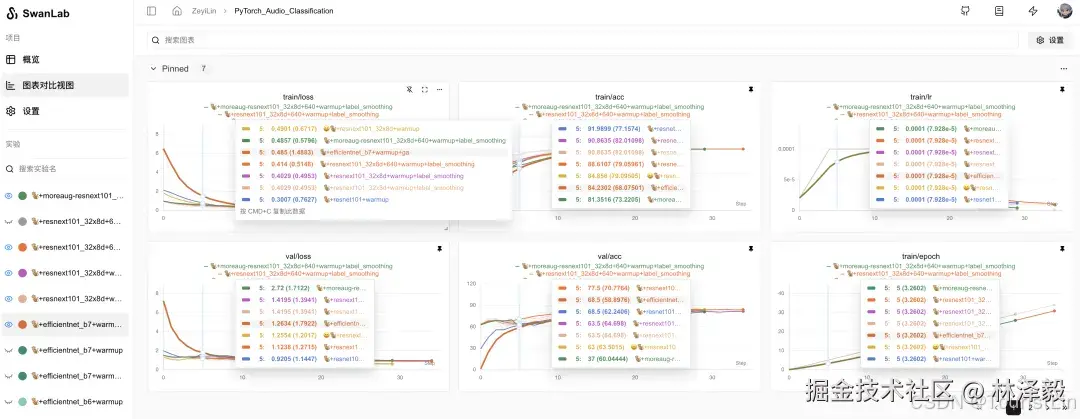Image resolution: width=1080 pixels, height=419 pixels.
Task: Click the train/epoch chart title
Action: pos(922,256)
